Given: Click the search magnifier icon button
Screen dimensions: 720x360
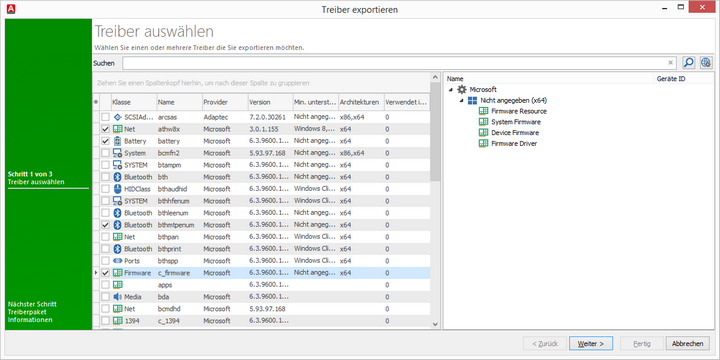Looking at the screenshot, I should (x=688, y=63).
